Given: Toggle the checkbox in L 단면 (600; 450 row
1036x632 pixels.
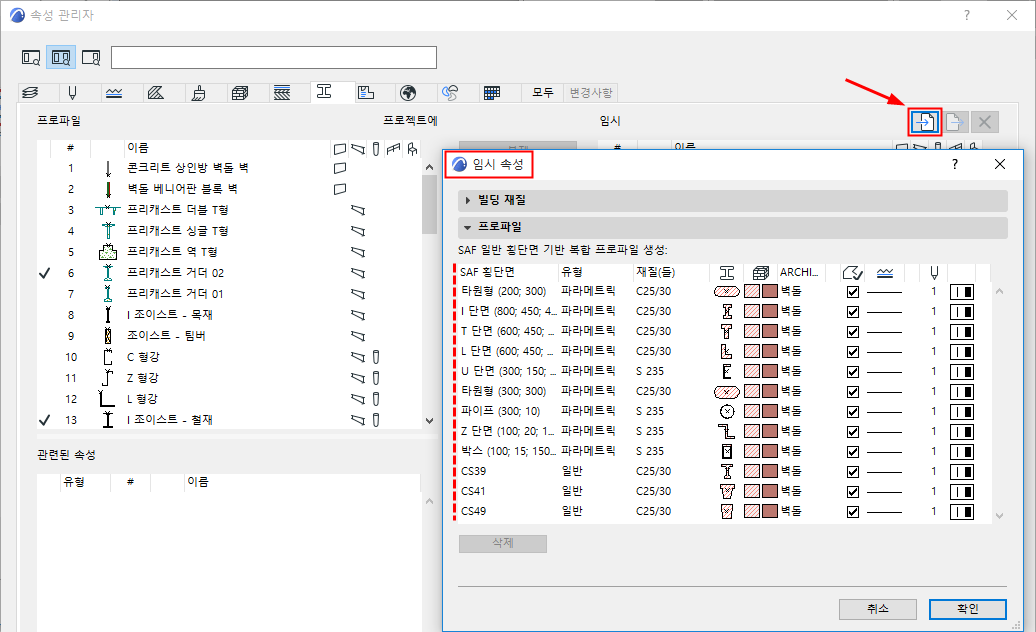Looking at the screenshot, I should pos(853,352).
